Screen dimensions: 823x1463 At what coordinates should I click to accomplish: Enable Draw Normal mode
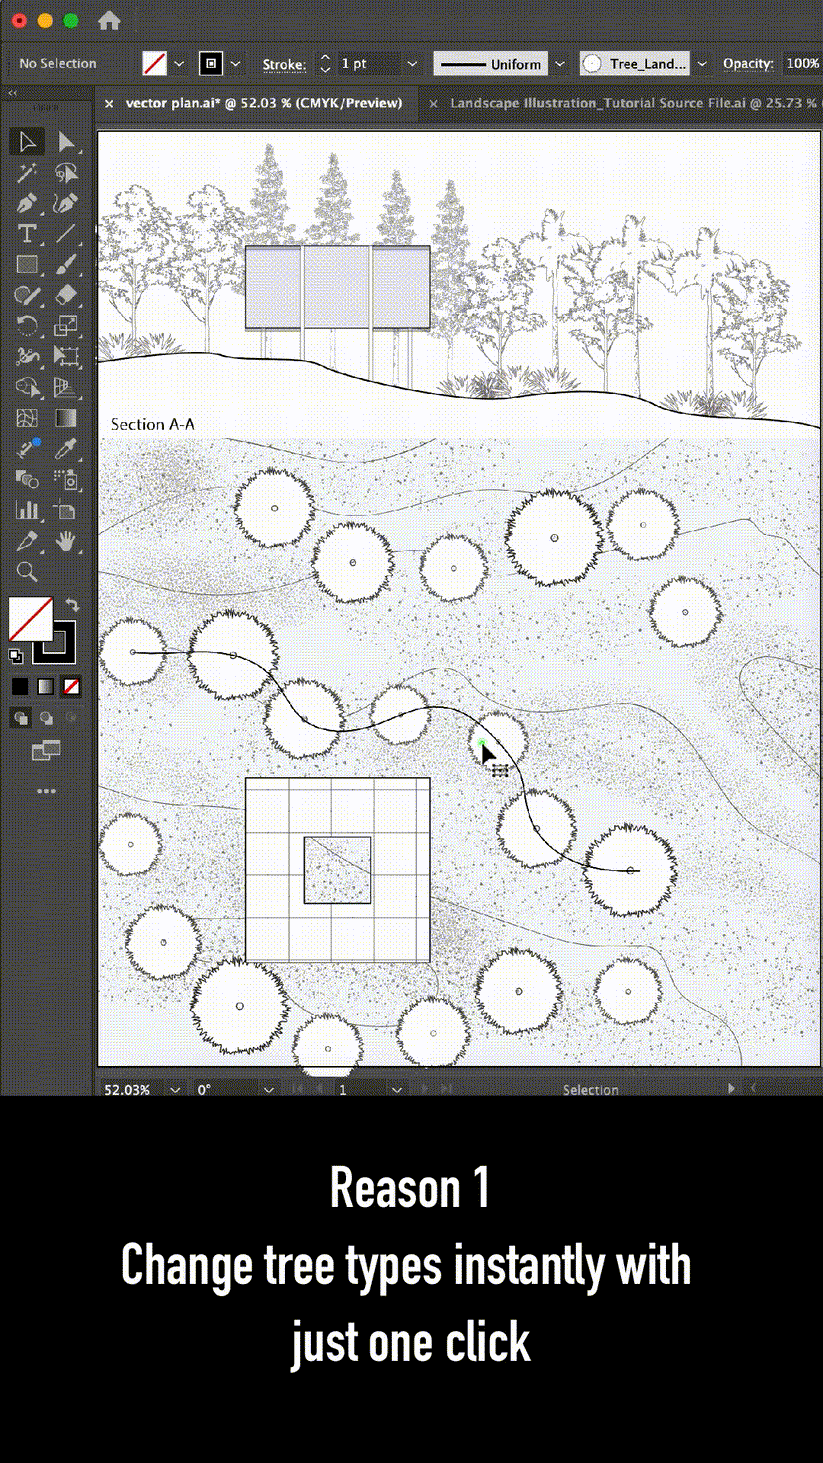21,717
